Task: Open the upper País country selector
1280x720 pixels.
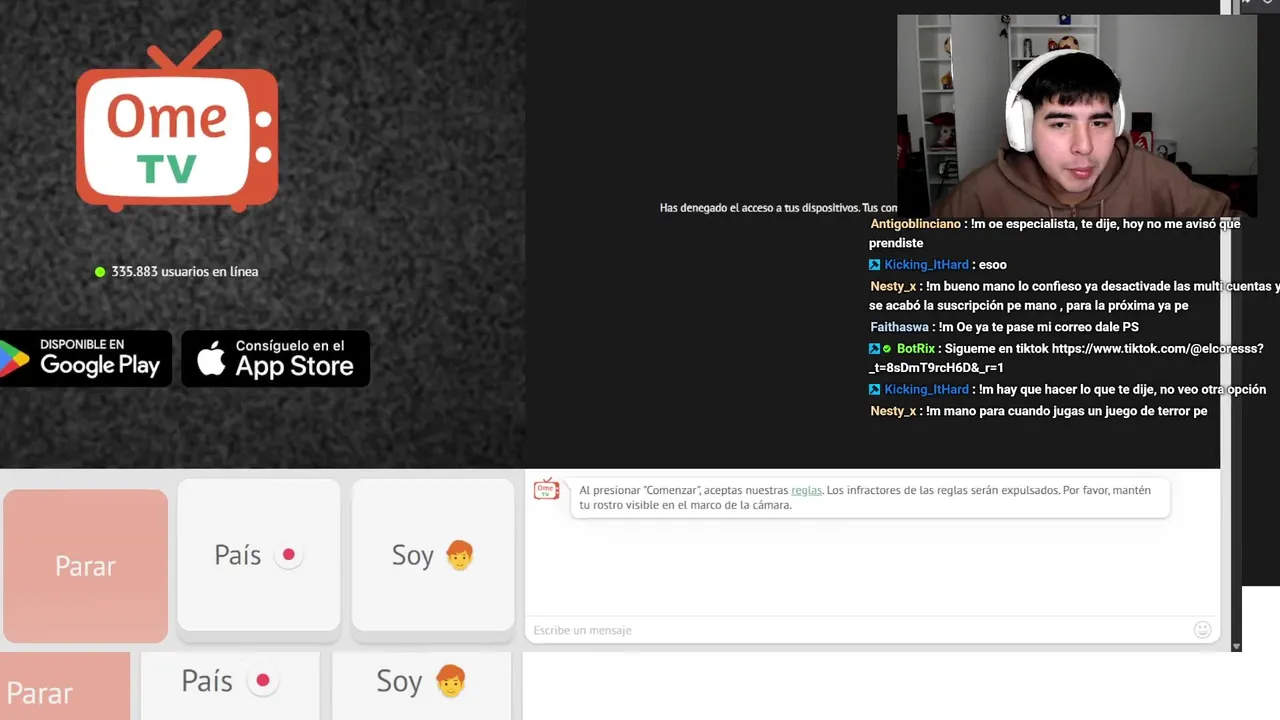Action: [259, 555]
